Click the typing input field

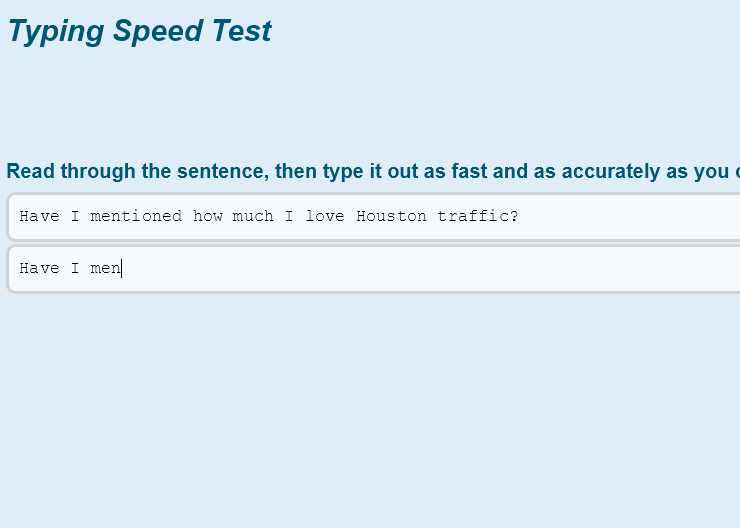point(400,269)
